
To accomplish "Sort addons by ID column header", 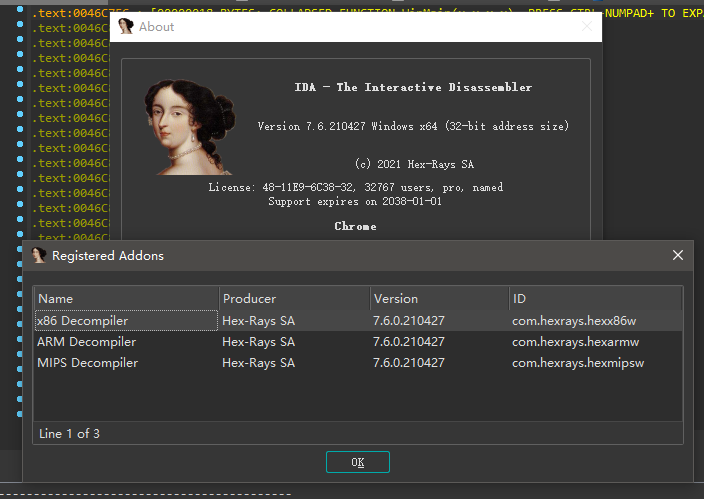I will (x=596, y=299).
